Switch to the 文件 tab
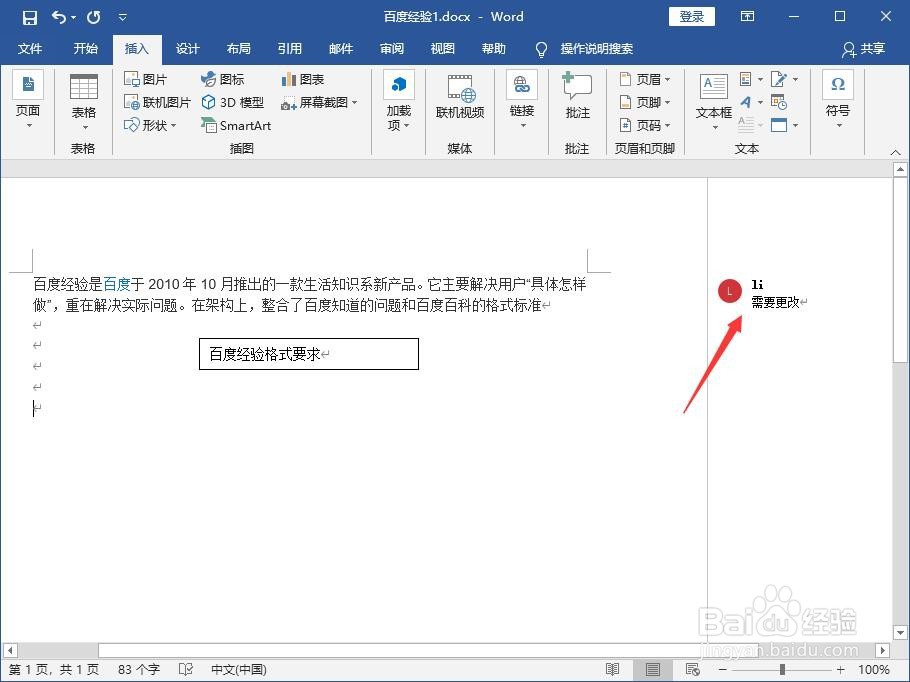 point(30,49)
